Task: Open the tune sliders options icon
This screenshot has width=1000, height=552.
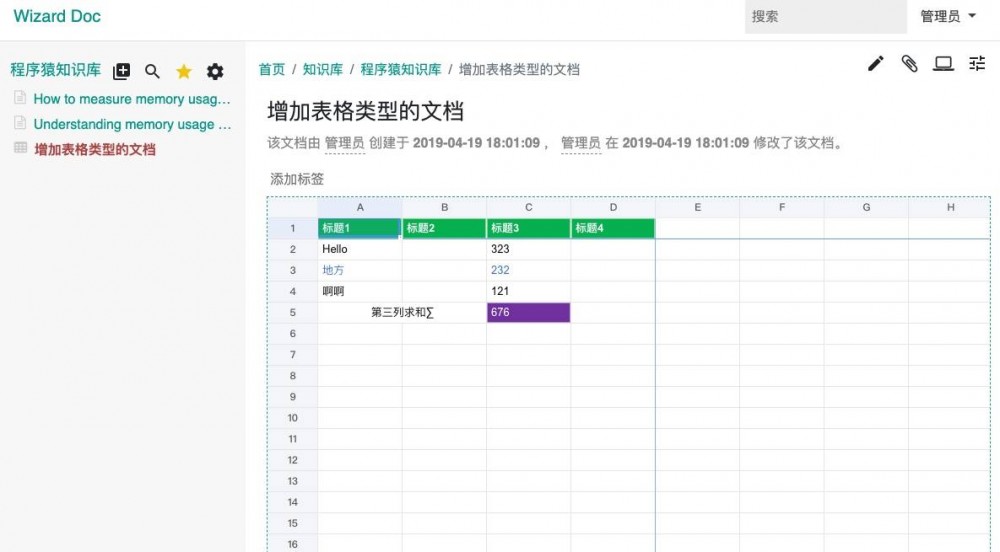Action: (x=977, y=63)
